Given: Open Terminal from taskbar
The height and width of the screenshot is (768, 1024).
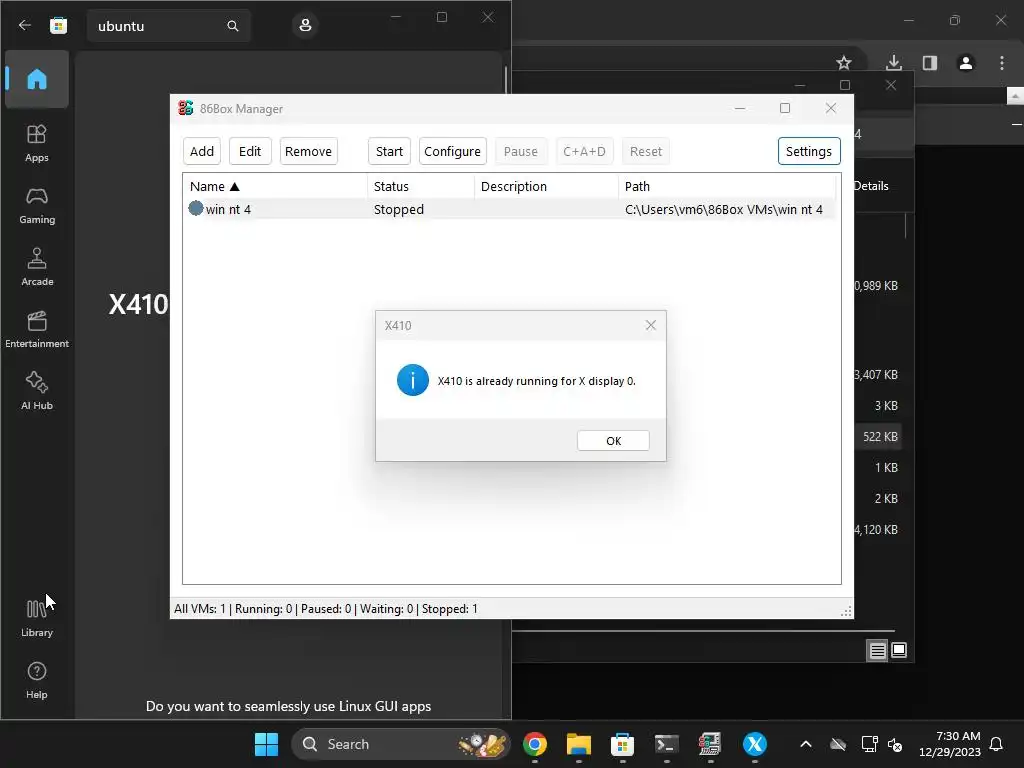Looking at the screenshot, I should point(667,744).
